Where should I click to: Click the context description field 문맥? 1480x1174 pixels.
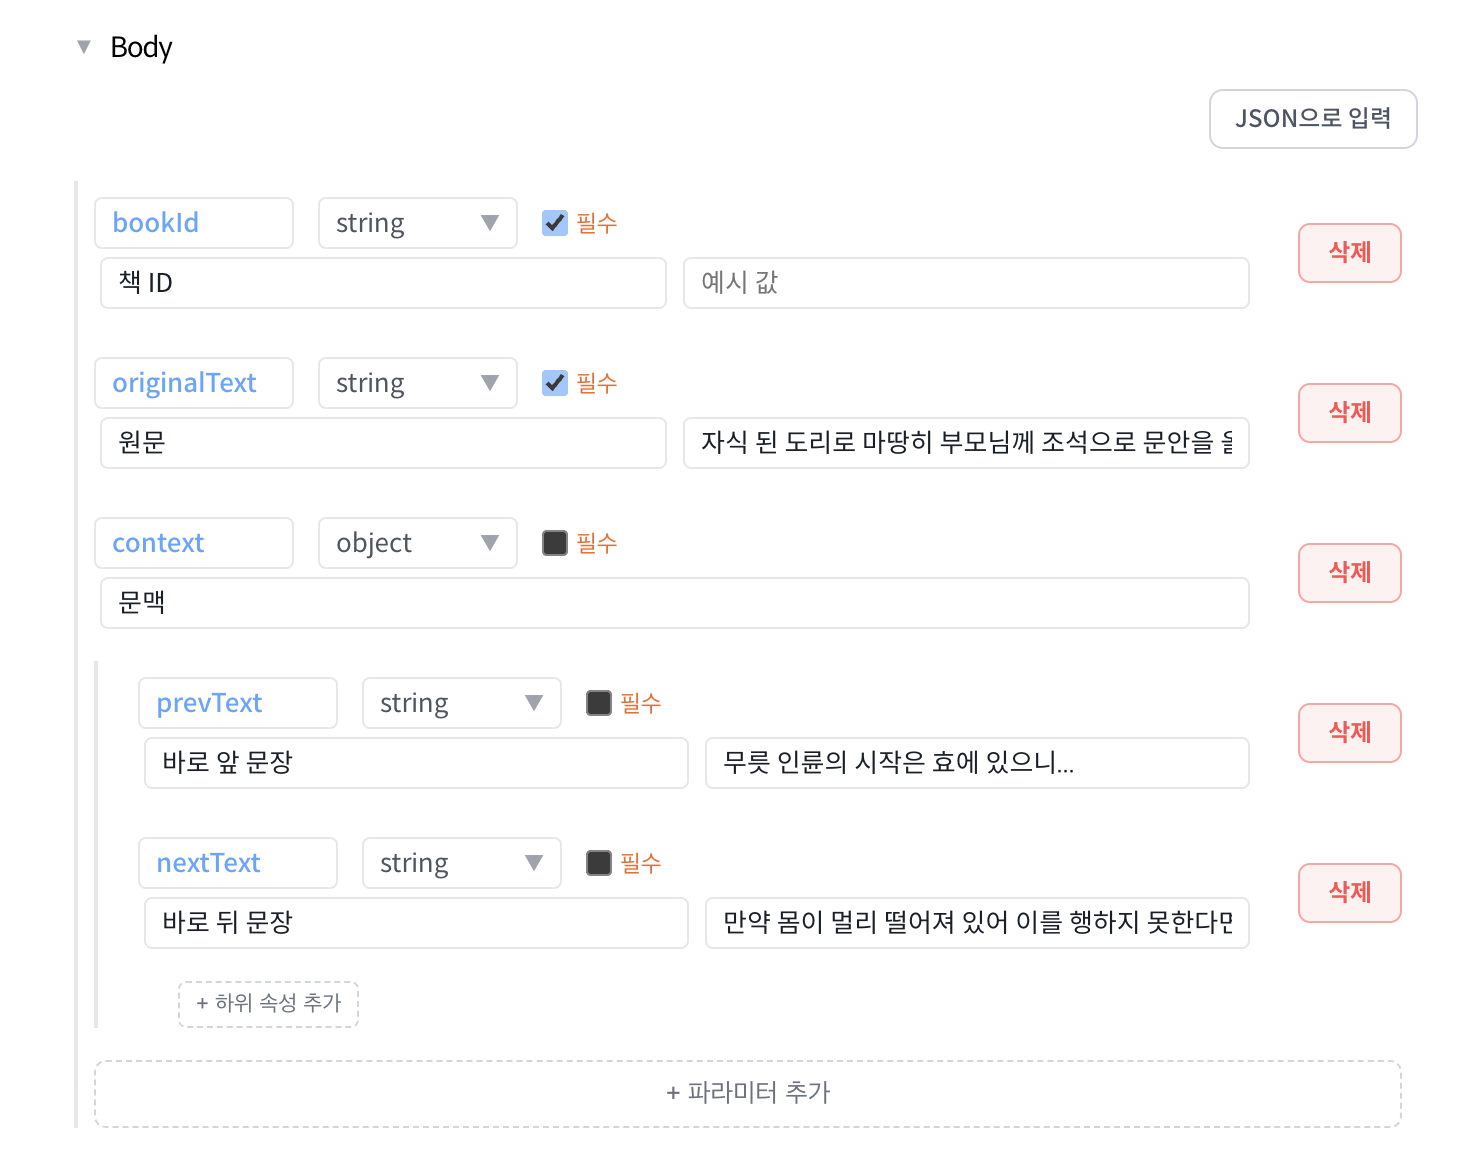tap(674, 603)
